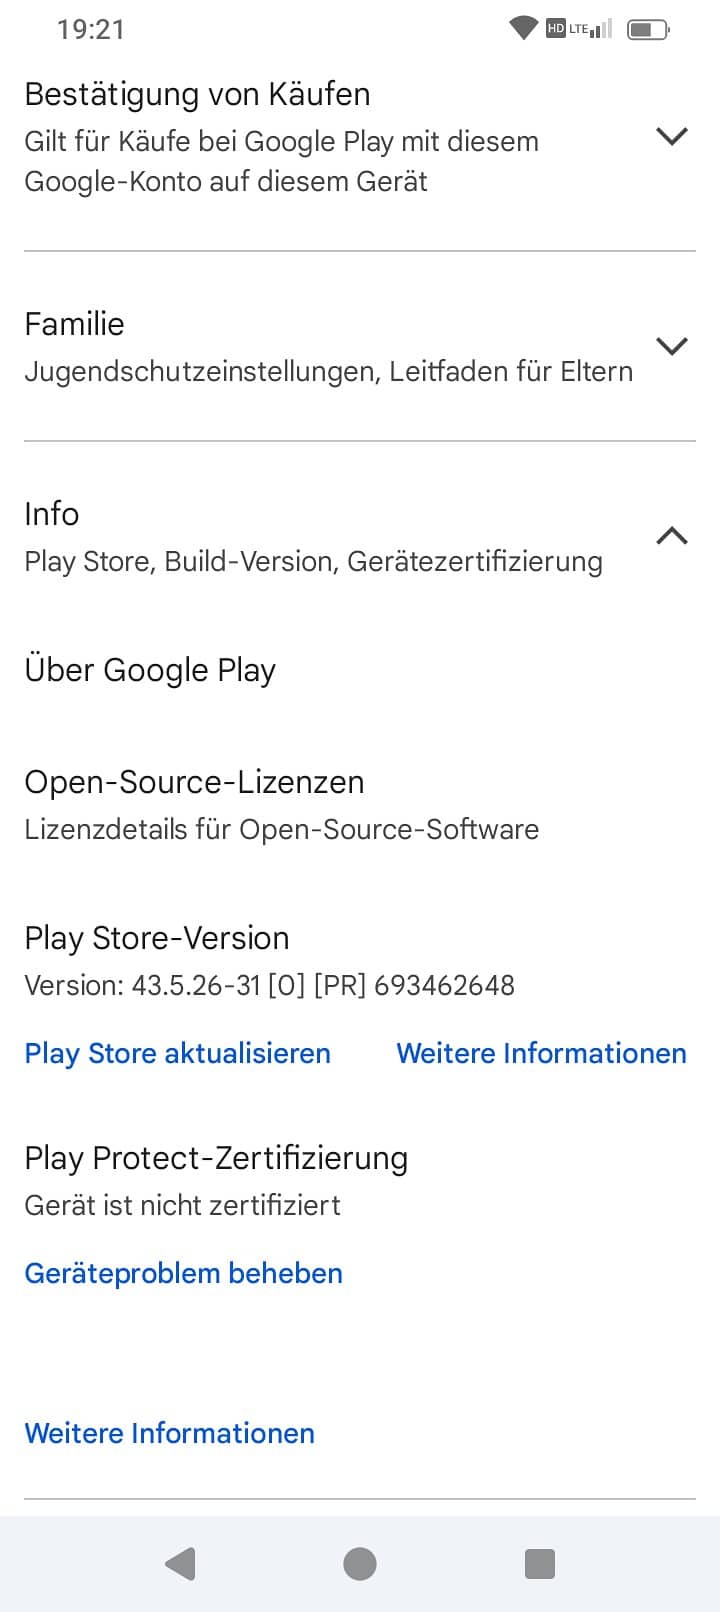720x1612 pixels.
Task: Collapse the Info section chevron
Action: click(x=671, y=536)
